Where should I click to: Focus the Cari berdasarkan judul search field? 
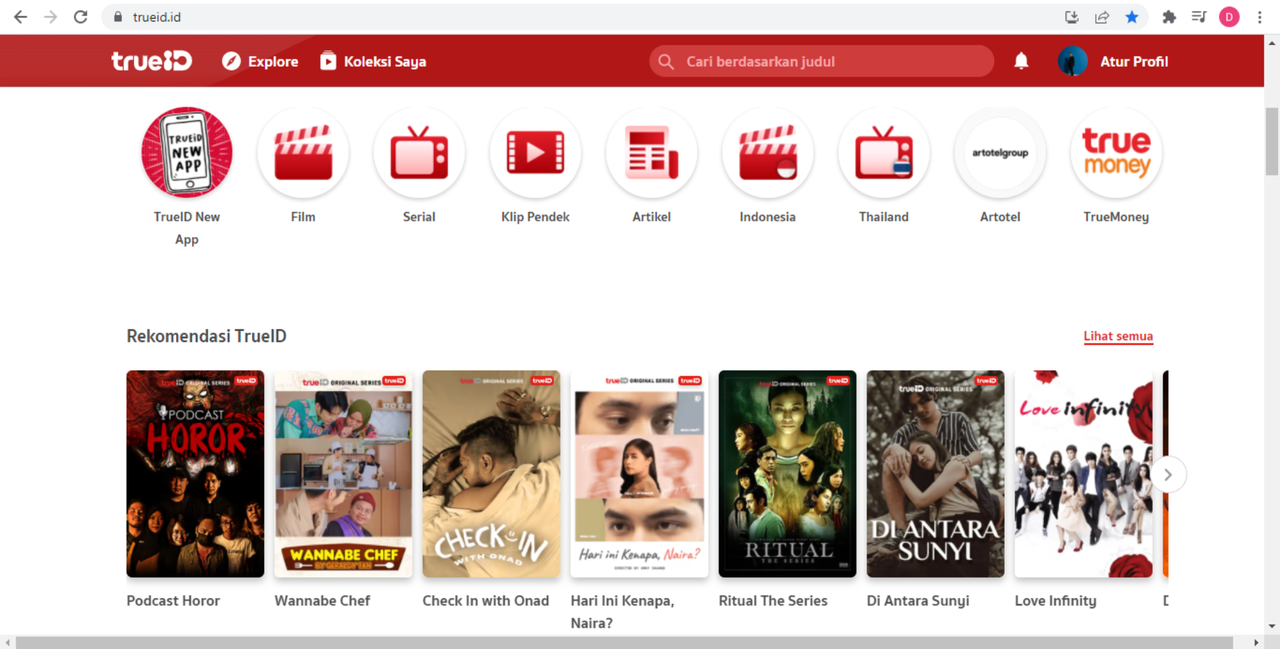click(x=821, y=61)
